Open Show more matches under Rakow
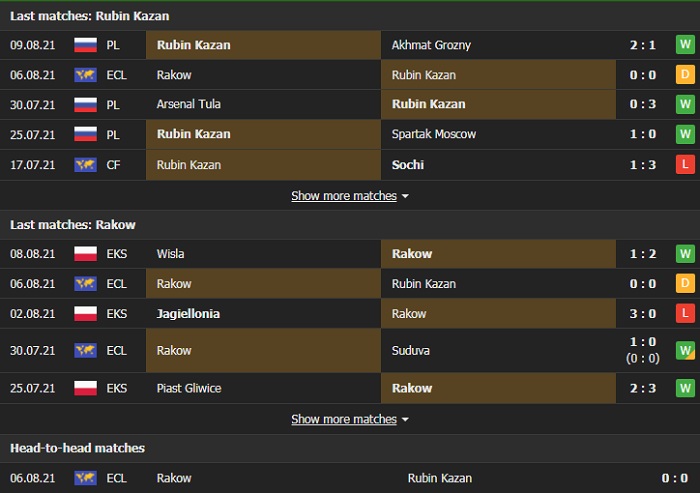The image size is (700, 493). pyautogui.click(x=344, y=419)
